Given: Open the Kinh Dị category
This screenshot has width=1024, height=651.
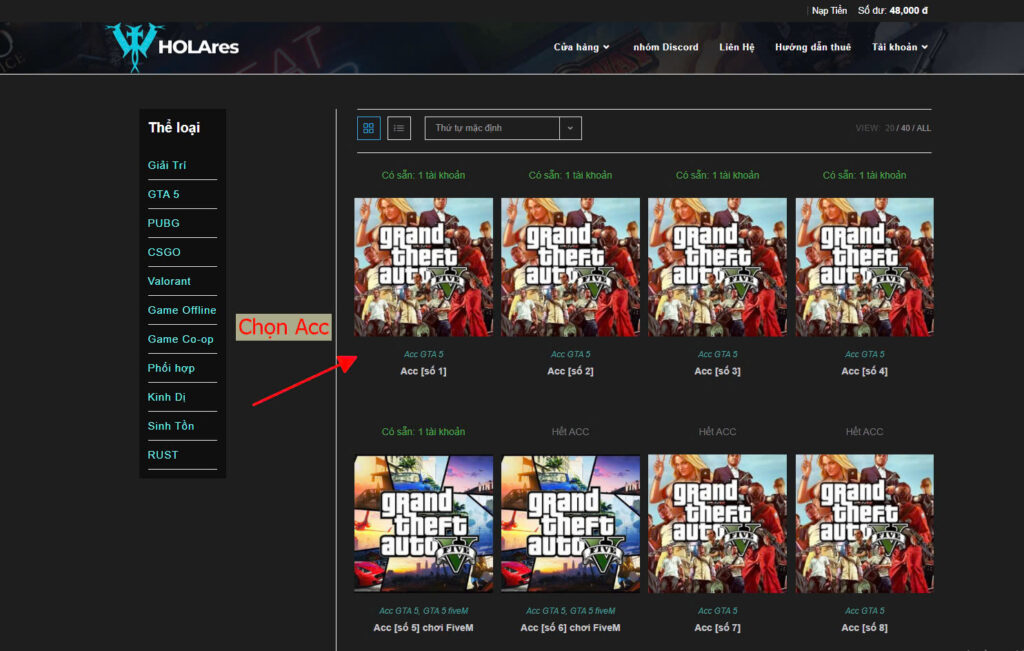Looking at the screenshot, I should click(x=167, y=397).
